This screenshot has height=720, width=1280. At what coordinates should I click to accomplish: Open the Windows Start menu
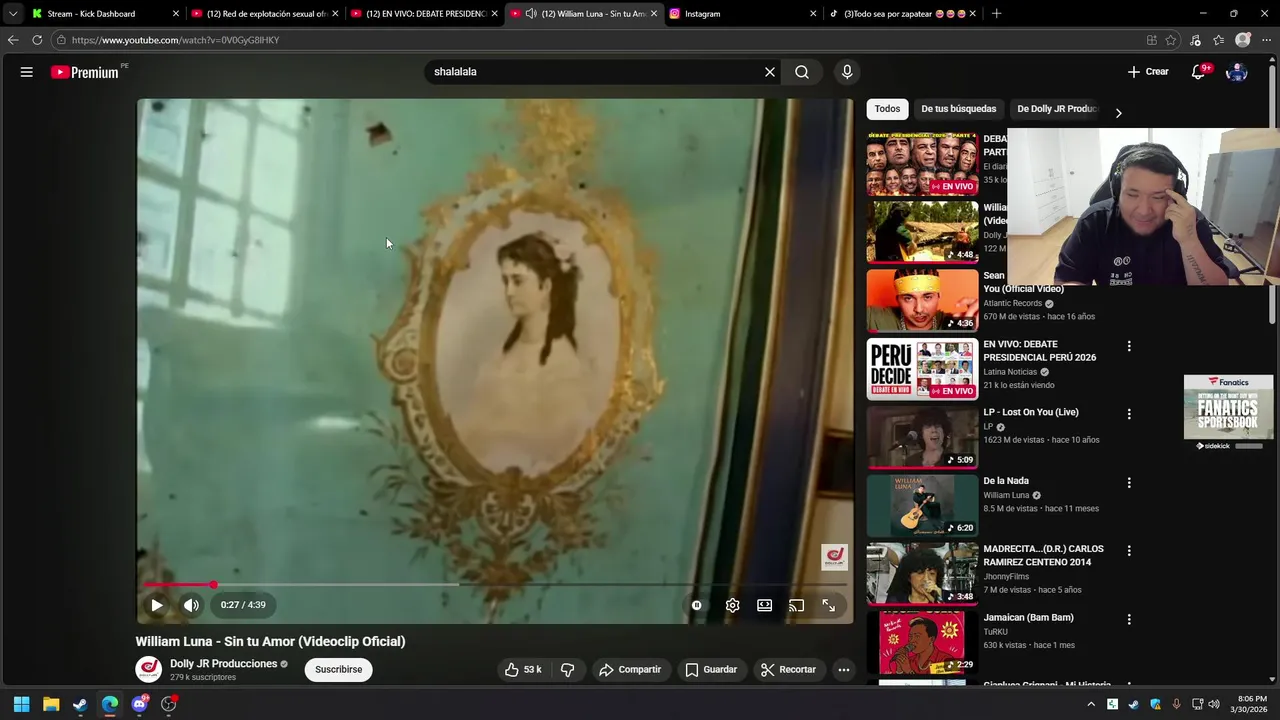pyautogui.click(x=21, y=704)
